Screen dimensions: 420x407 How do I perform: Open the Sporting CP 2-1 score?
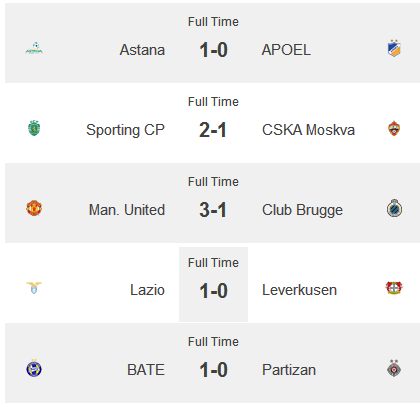(213, 130)
